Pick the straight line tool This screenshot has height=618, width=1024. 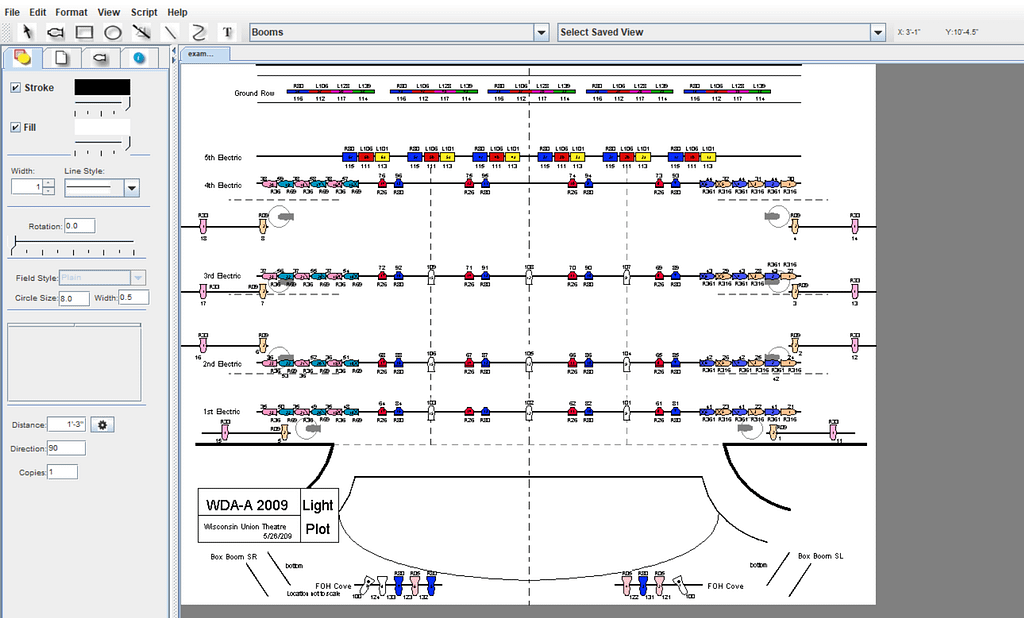170,31
